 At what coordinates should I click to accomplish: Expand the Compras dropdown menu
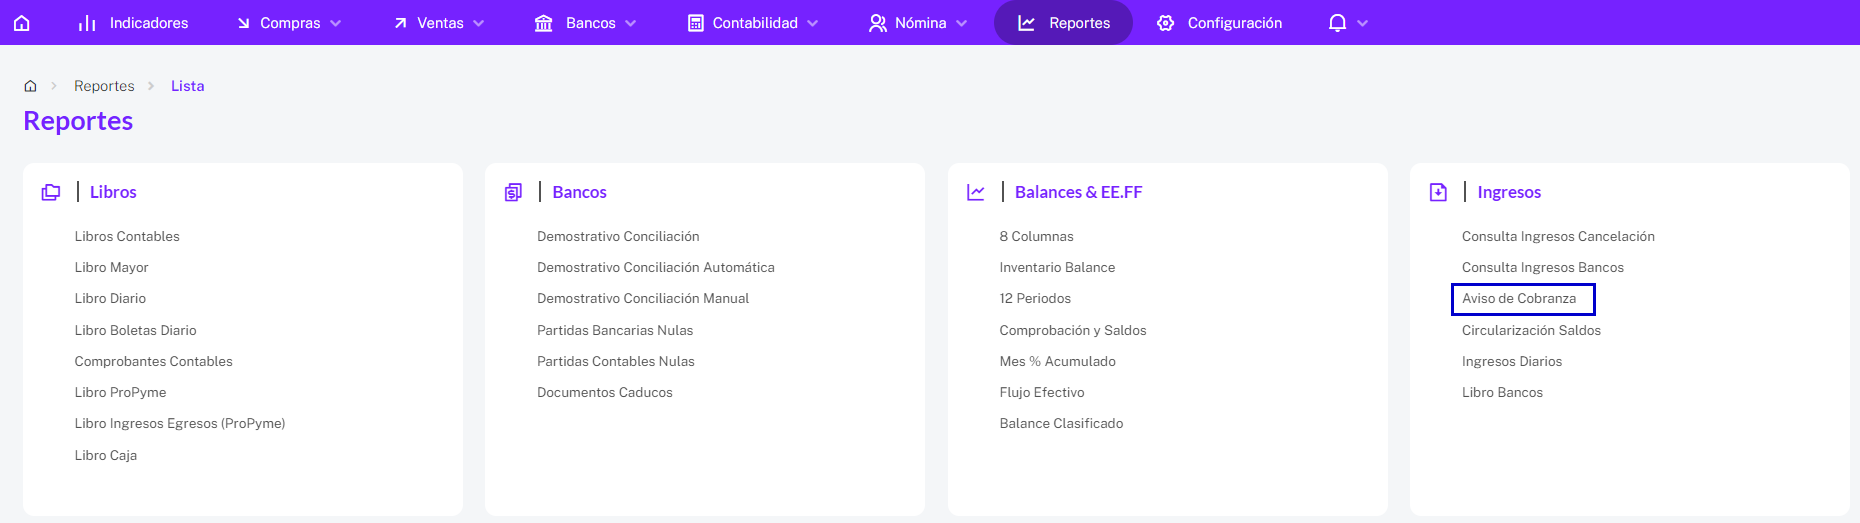pos(290,22)
